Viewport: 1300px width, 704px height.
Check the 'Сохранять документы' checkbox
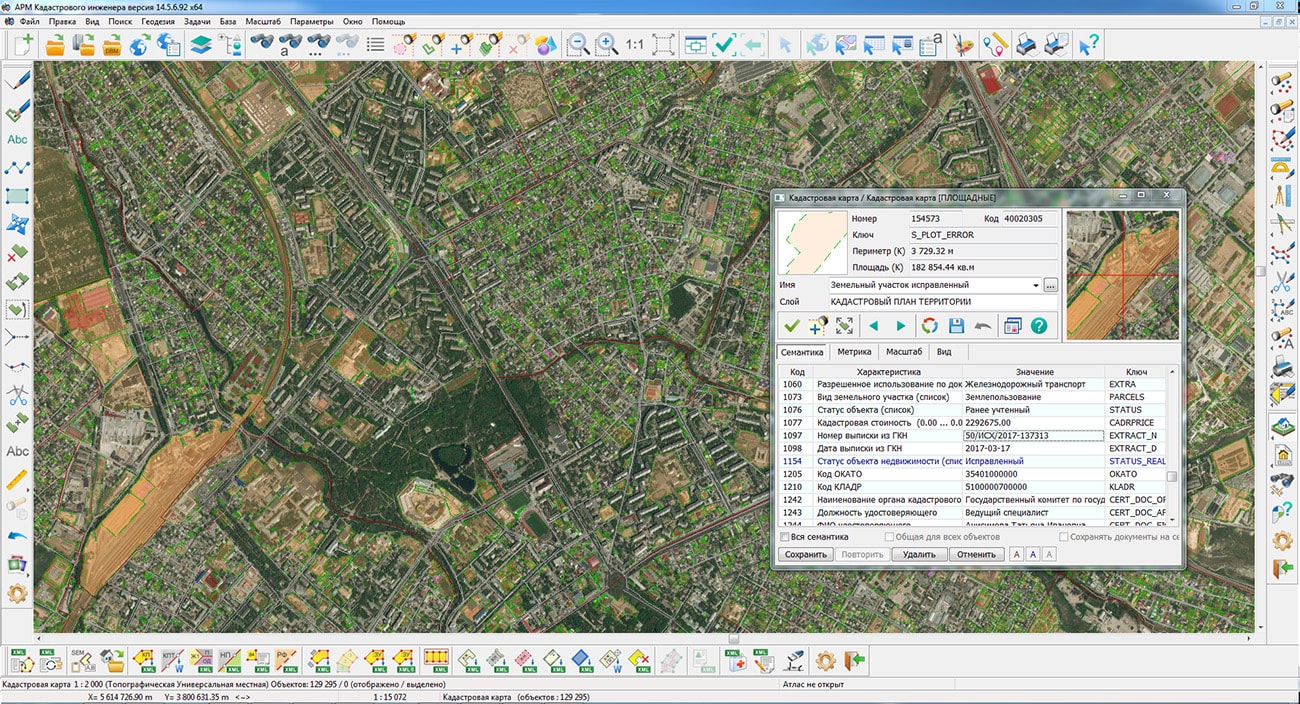point(1064,537)
